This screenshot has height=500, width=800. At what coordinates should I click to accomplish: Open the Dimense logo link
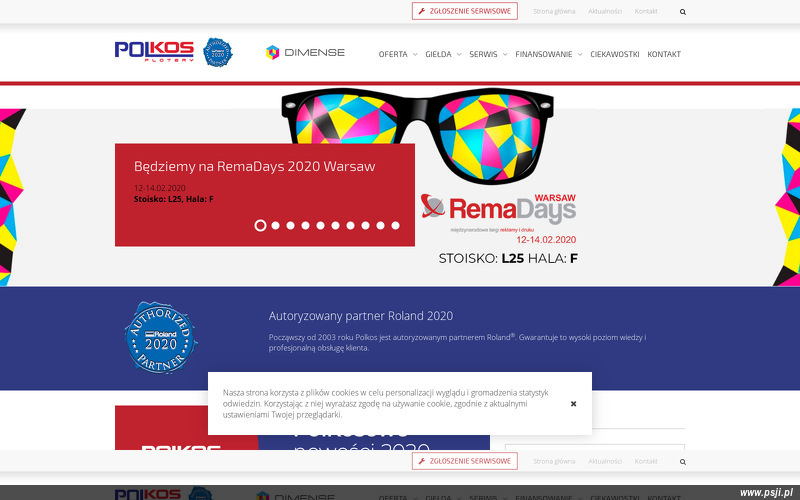pyautogui.click(x=305, y=52)
